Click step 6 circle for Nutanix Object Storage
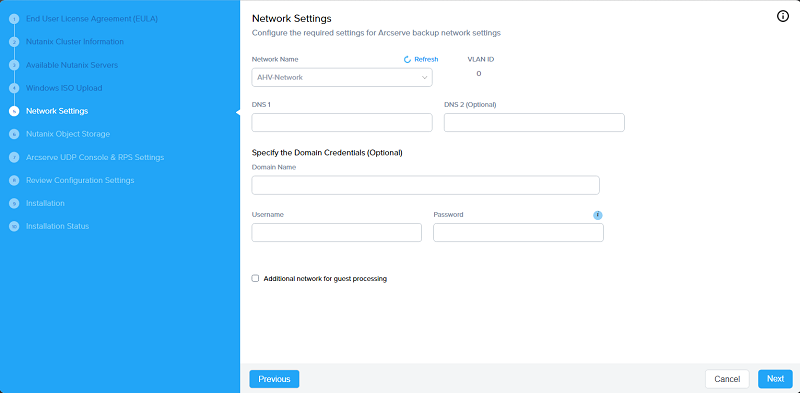The image size is (800, 393). pyautogui.click(x=14, y=134)
